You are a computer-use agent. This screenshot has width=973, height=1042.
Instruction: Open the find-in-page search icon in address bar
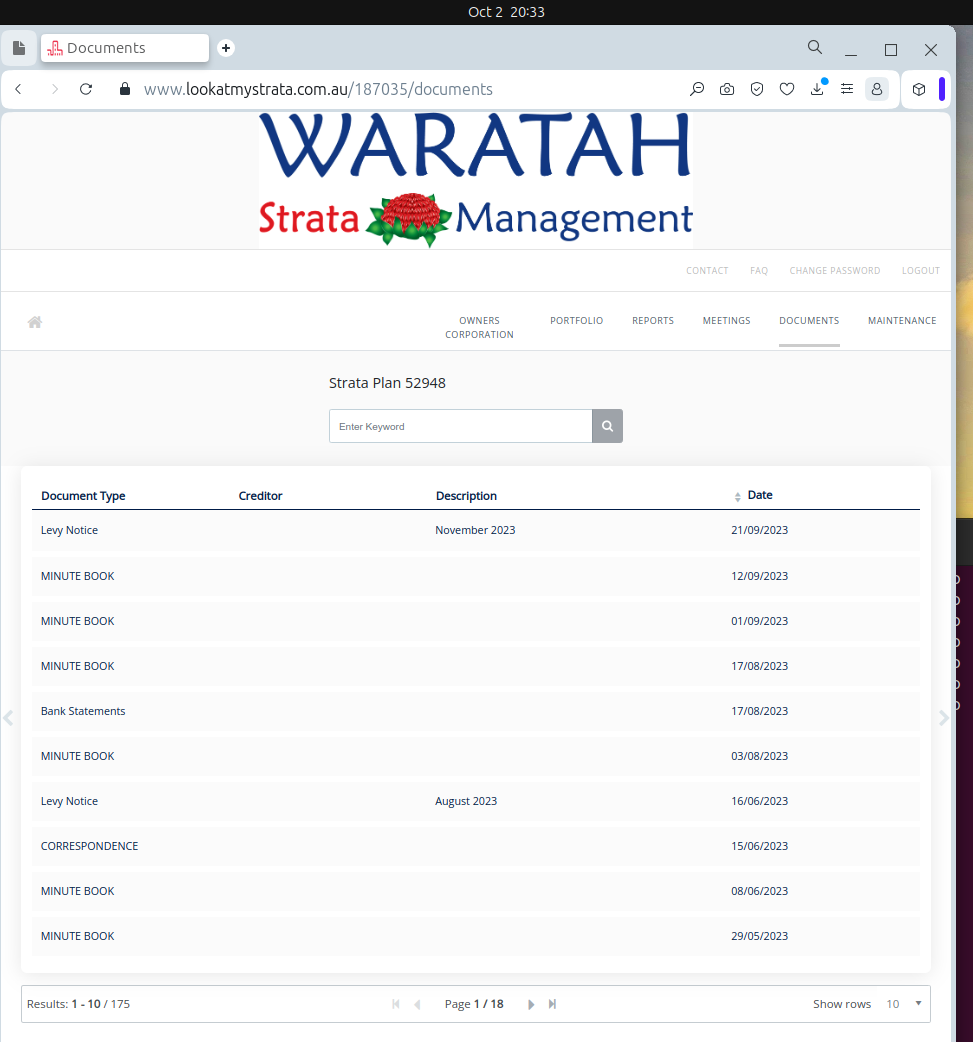[697, 89]
